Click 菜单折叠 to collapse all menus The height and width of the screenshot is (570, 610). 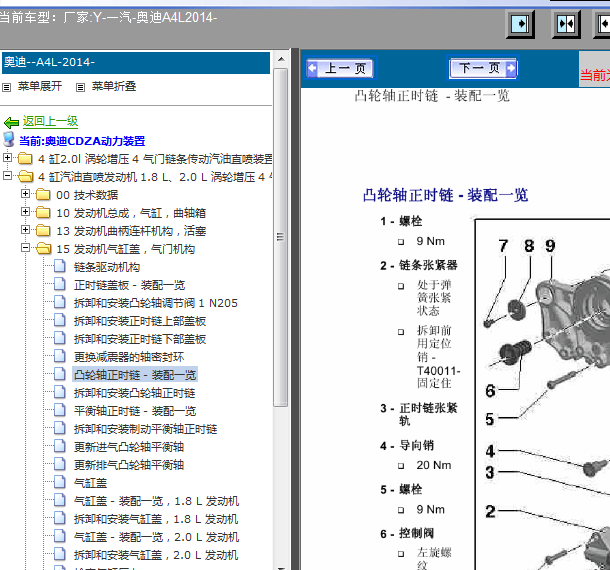pos(114,86)
